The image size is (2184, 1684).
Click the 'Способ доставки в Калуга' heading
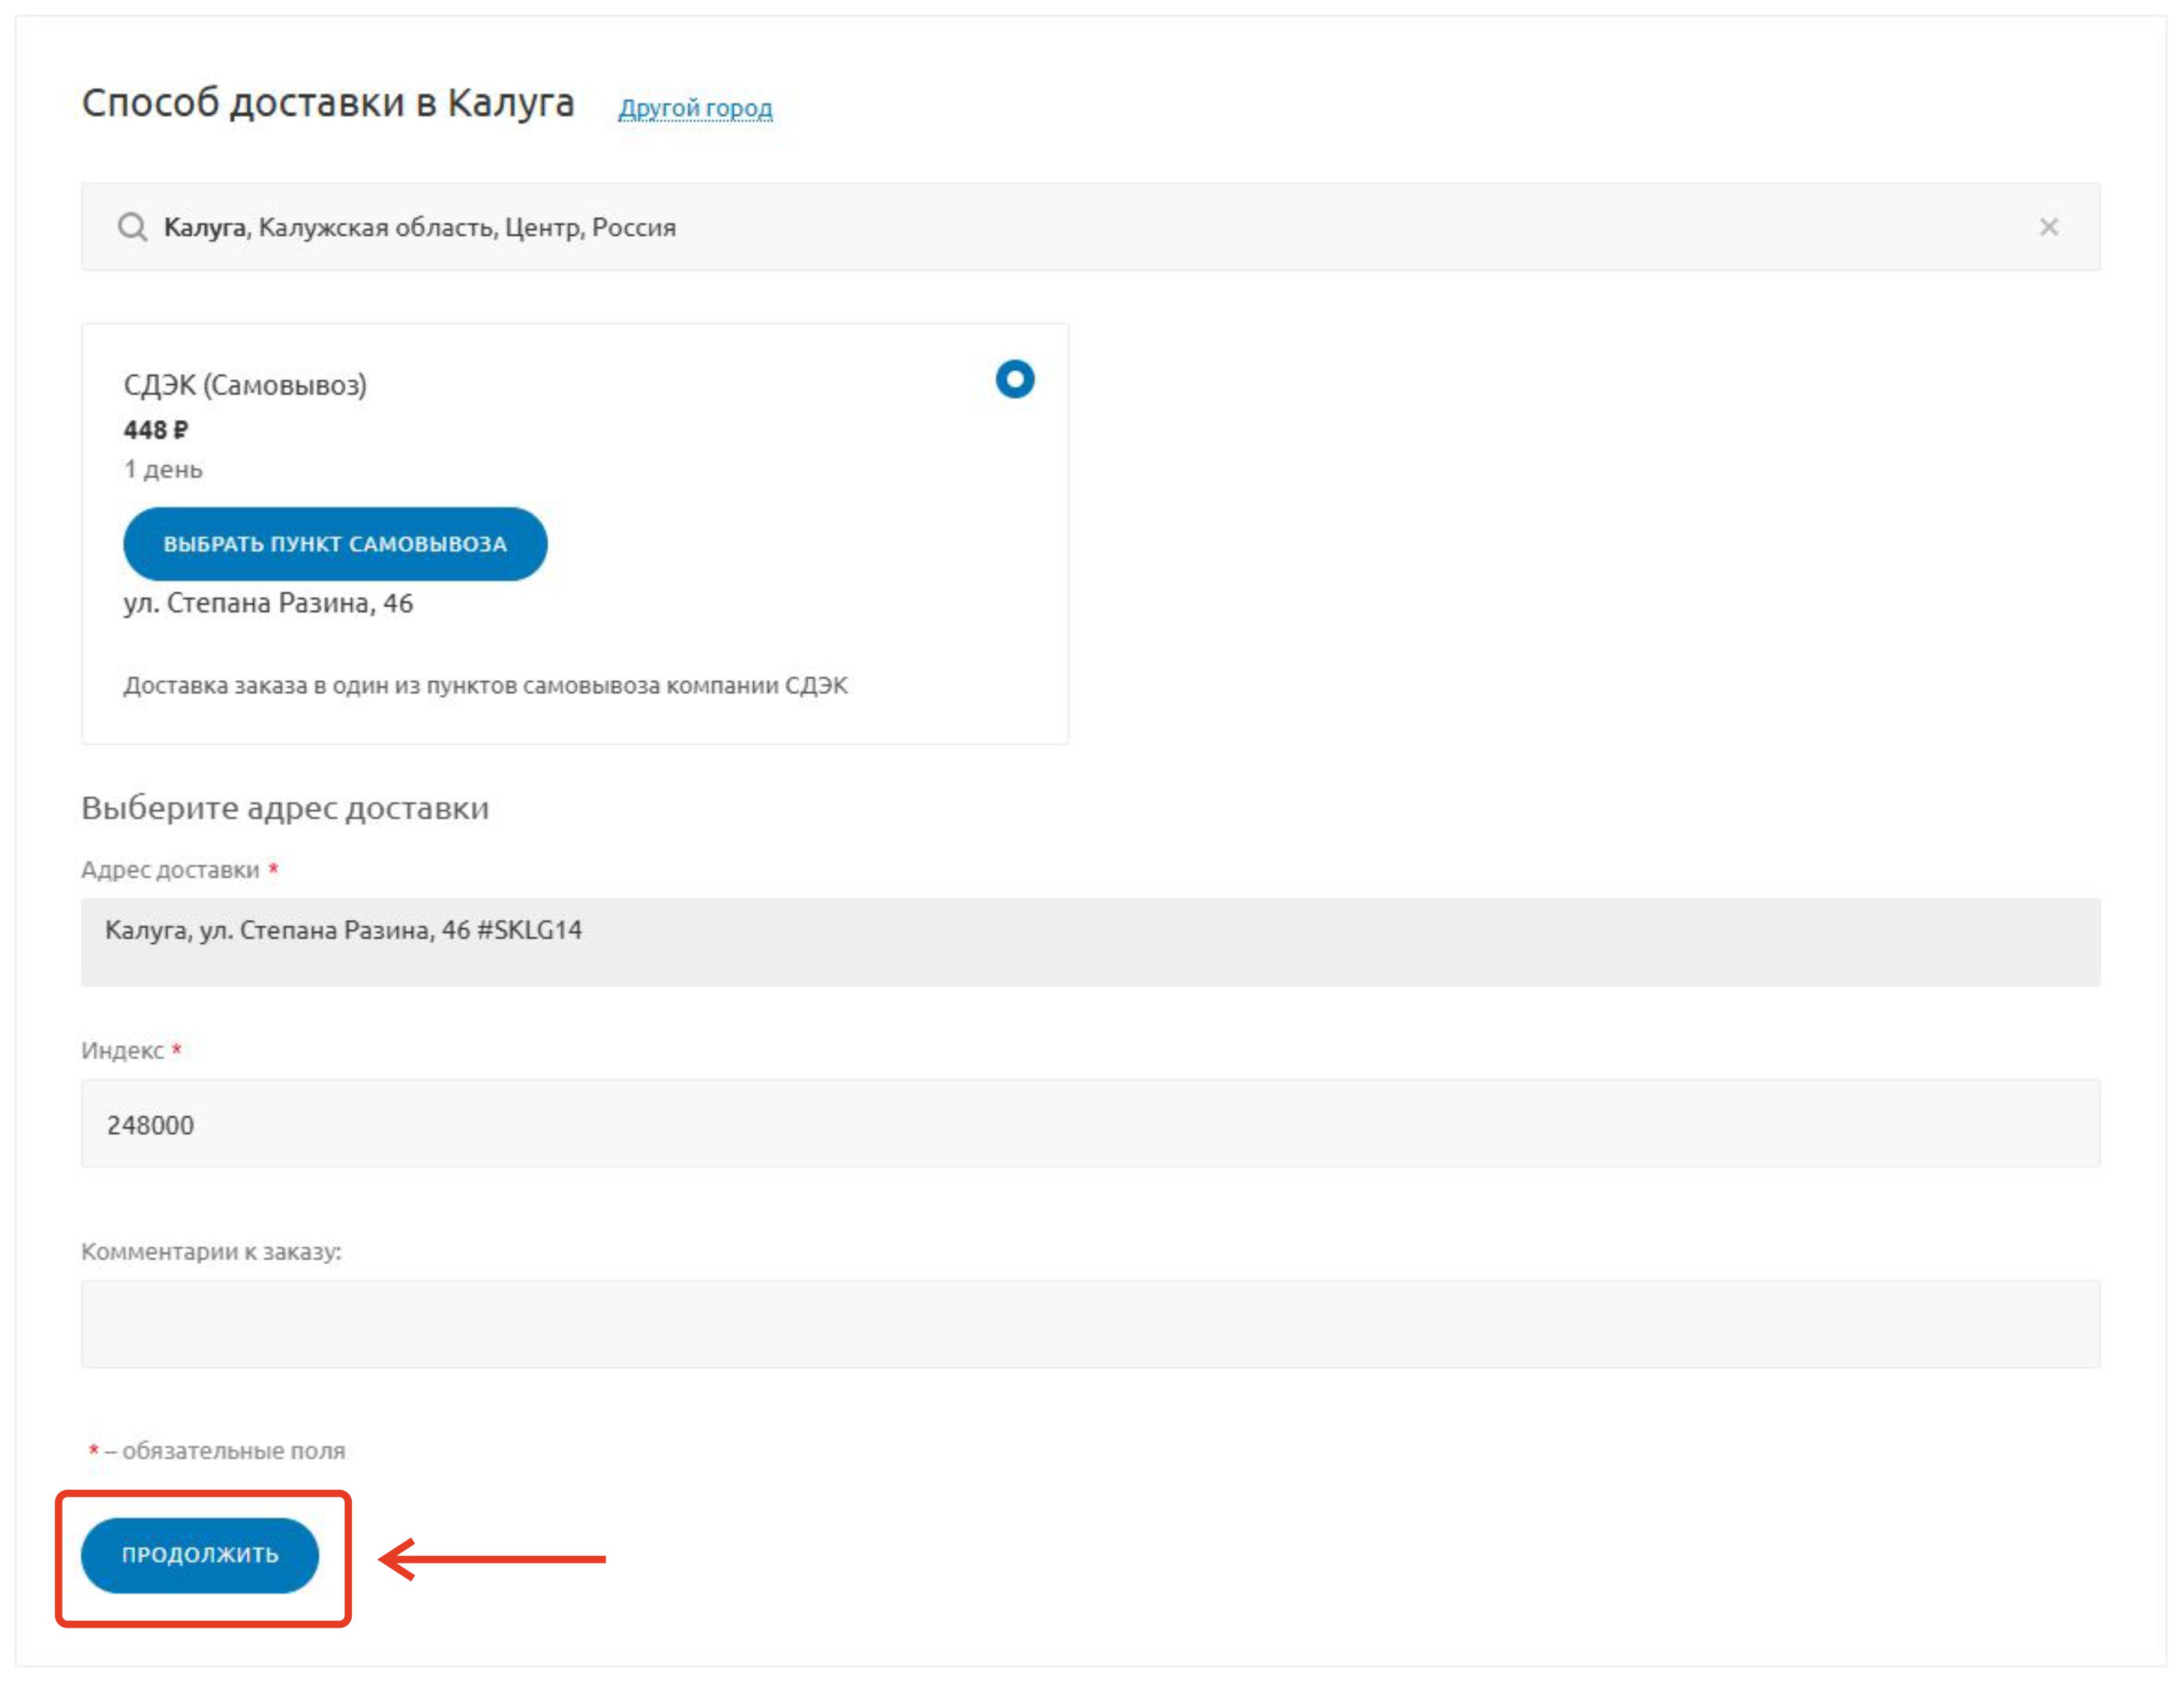(328, 103)
